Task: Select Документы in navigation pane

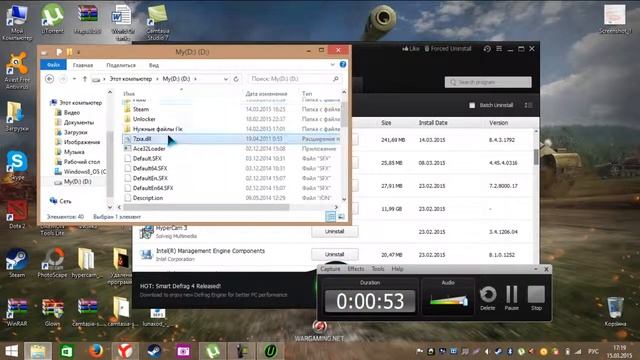Action: pos(79,122)
